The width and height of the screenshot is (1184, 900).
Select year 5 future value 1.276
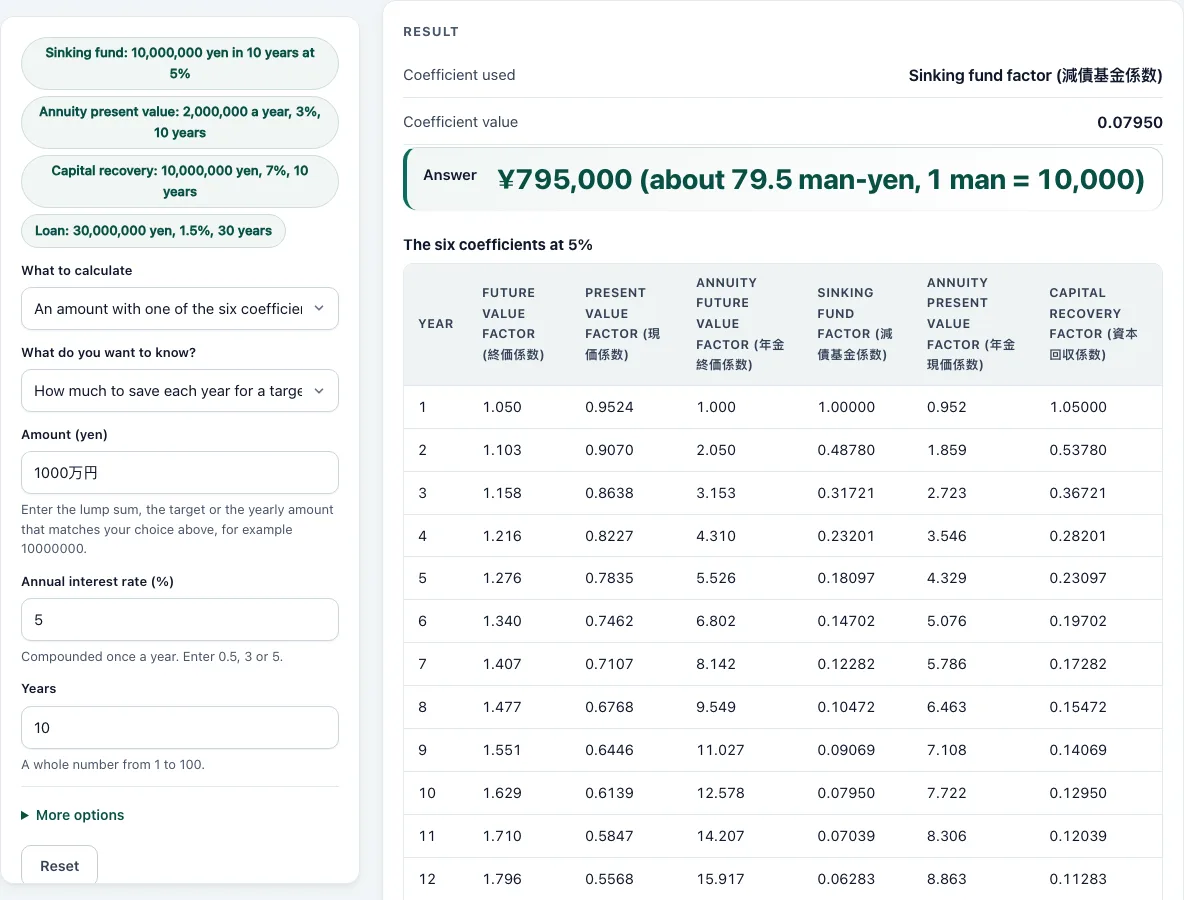click(502, 578)
